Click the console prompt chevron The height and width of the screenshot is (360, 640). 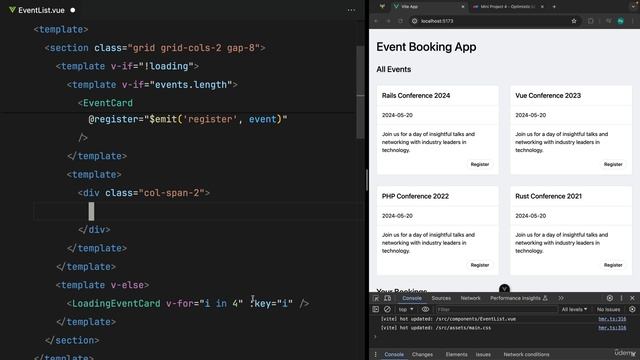375,336
